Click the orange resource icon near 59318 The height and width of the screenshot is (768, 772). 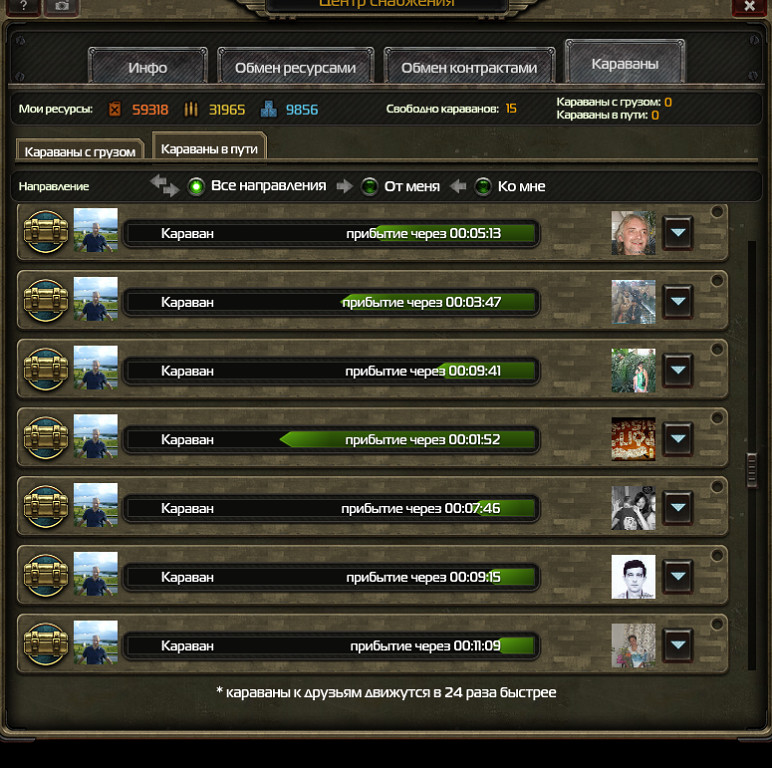[x=115, y=109]
